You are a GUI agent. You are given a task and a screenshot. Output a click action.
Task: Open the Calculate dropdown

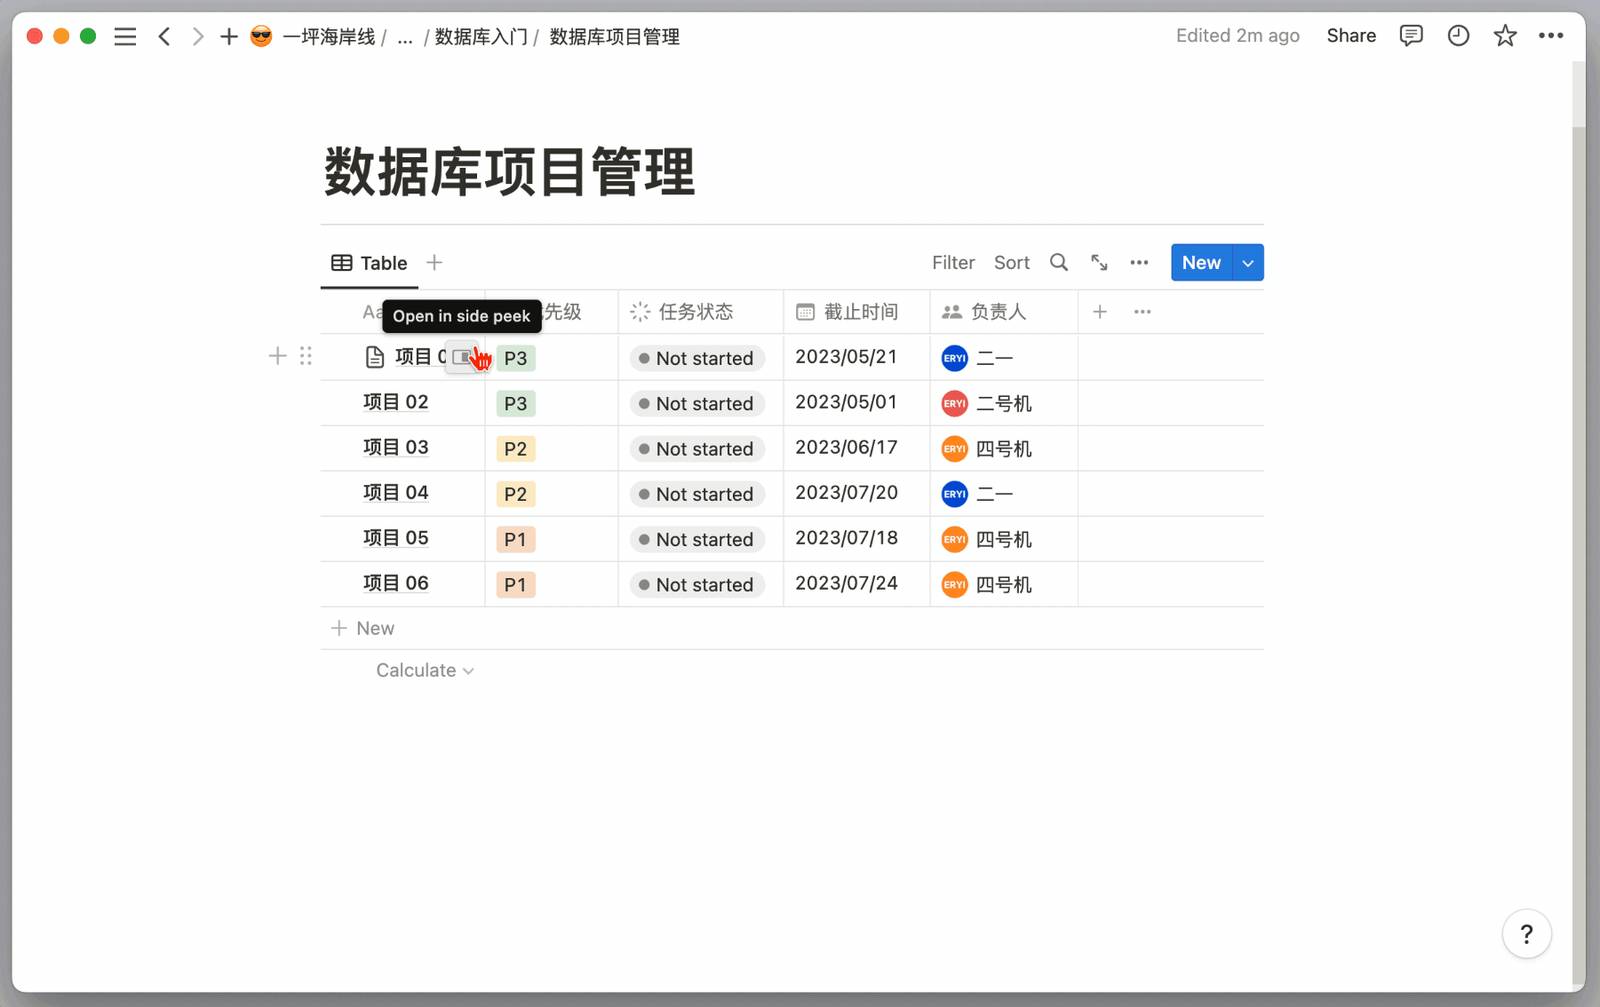(425, 671)
